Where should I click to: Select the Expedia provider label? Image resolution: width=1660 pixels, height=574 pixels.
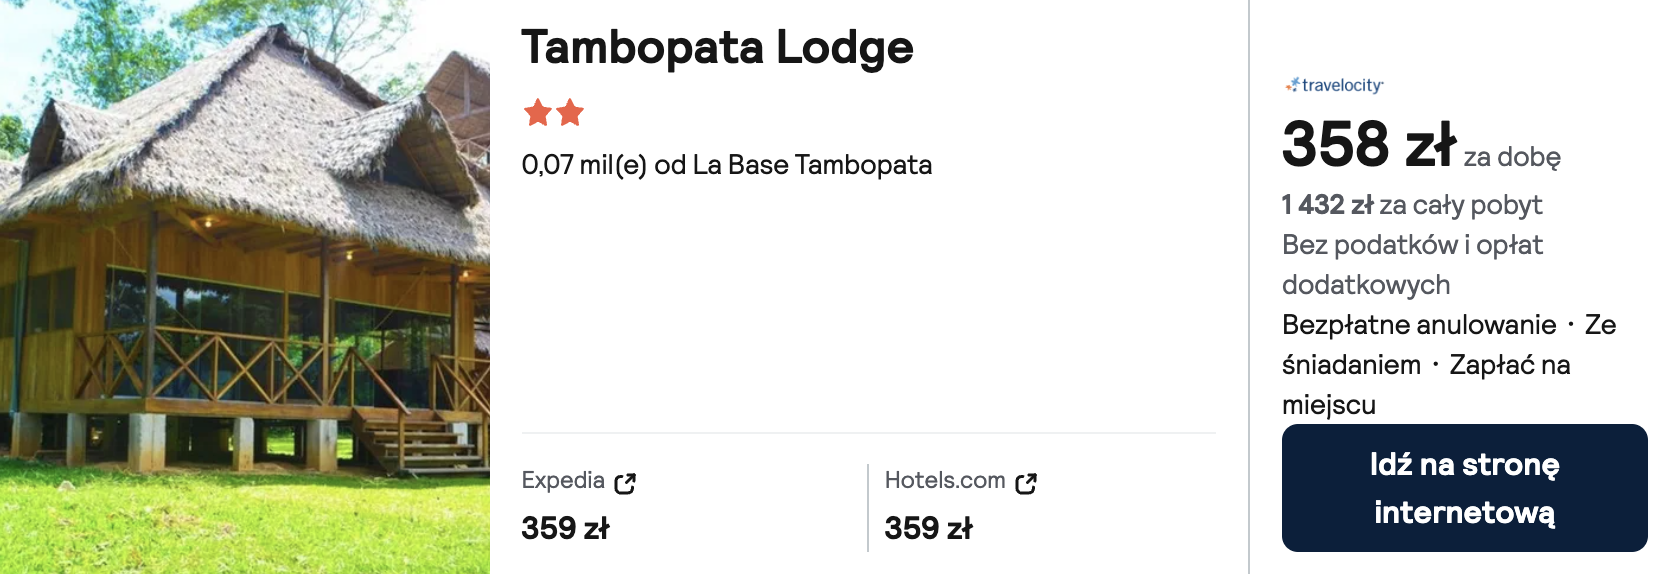point(563,480)
